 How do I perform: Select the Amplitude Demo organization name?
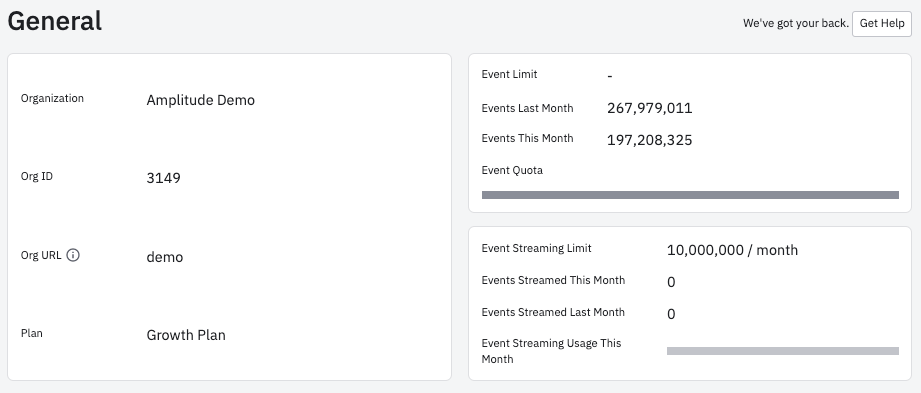pyautogui.click(x=200, y=100)
